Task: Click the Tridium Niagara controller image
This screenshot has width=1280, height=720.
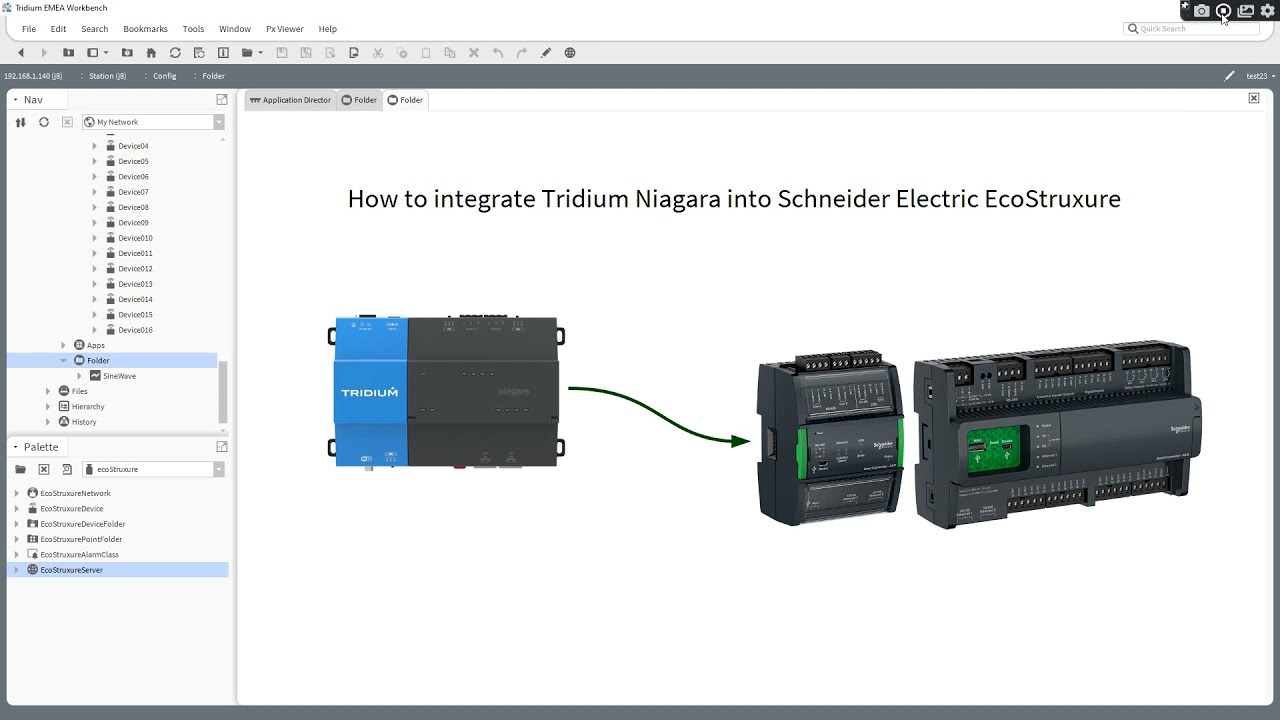Action: (447, 392)
